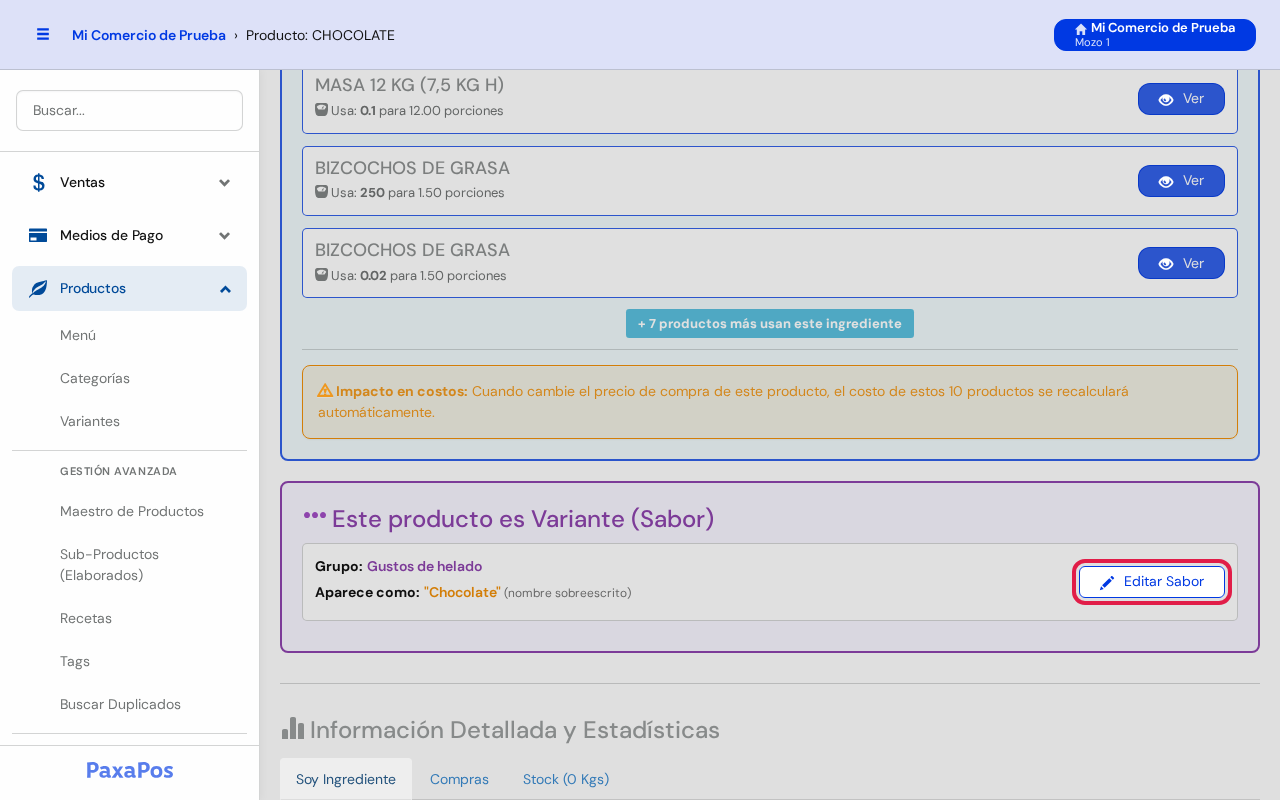Viewport: 1280px width, 800px height.
Task: Switch to the Stock (0 Kgs) tab
Action: (x=566, y=779)
